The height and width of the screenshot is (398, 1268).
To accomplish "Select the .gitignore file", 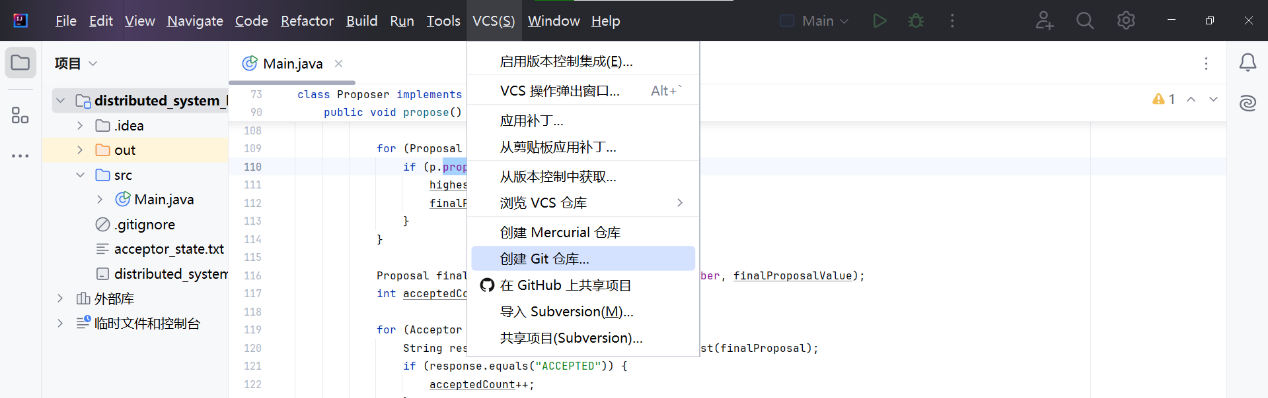I will tap(144, 224).
